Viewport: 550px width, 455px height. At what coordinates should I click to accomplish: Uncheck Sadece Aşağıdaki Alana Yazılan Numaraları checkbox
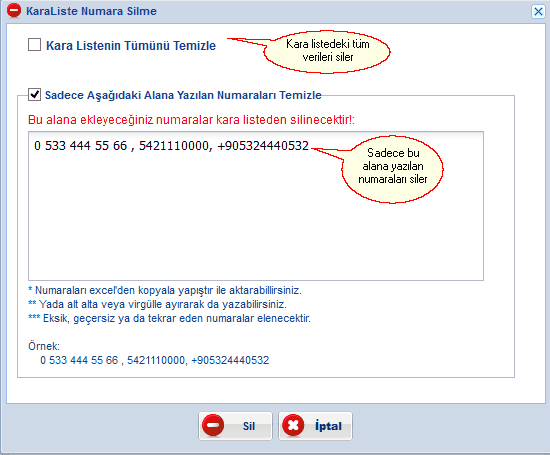pyautogui.click(x=34, y=94)
